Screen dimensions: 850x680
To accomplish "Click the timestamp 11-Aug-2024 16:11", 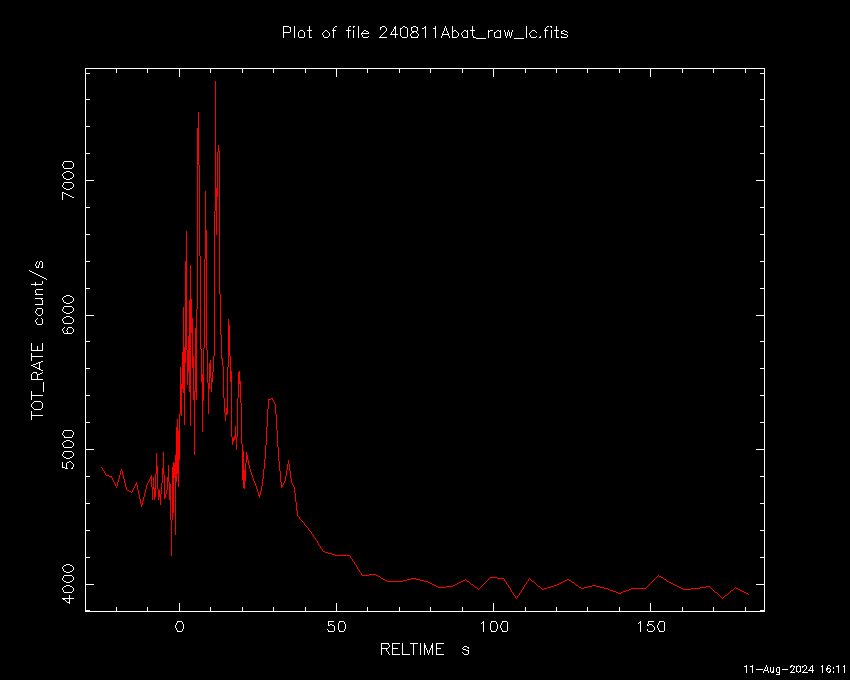I will coord(794,669).
